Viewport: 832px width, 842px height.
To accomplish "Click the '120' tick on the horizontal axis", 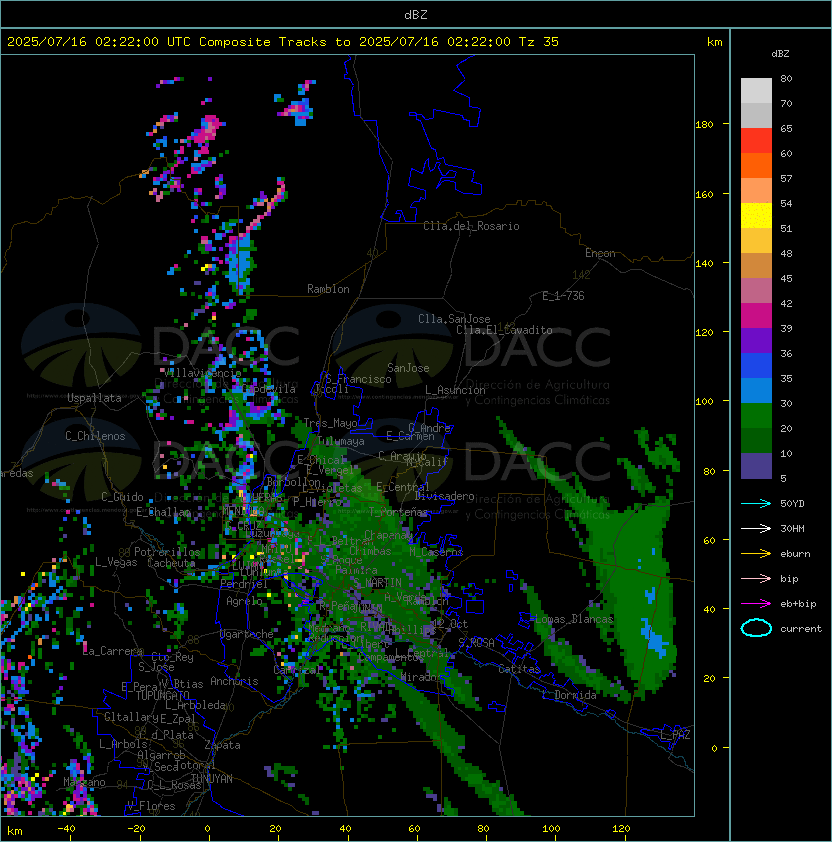I will pos(621,829).
